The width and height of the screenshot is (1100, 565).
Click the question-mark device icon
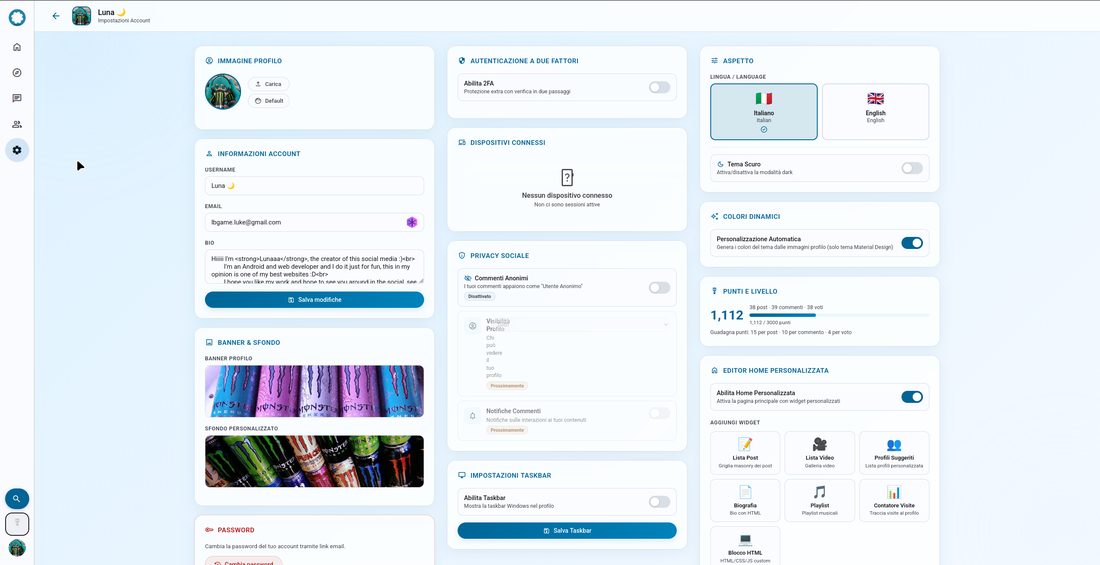coord(567,178)
